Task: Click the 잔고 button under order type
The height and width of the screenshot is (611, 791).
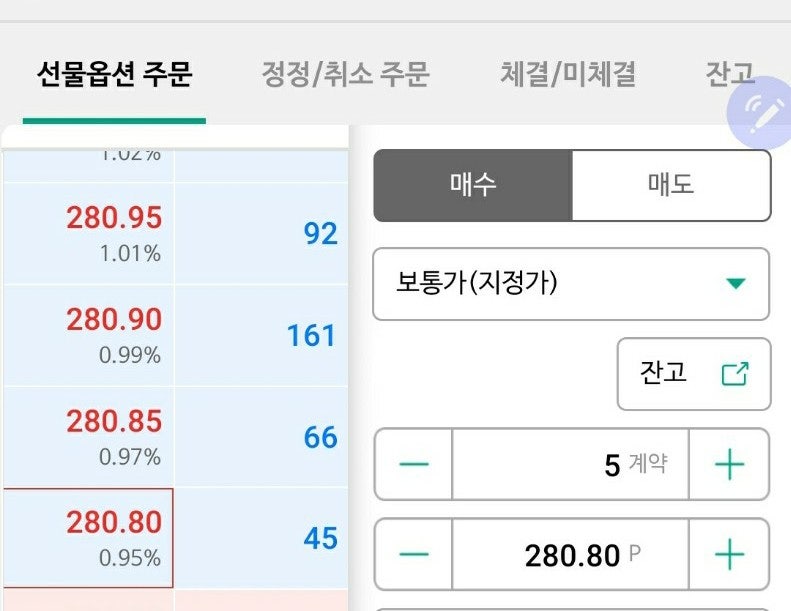Action: pos(694,374)
